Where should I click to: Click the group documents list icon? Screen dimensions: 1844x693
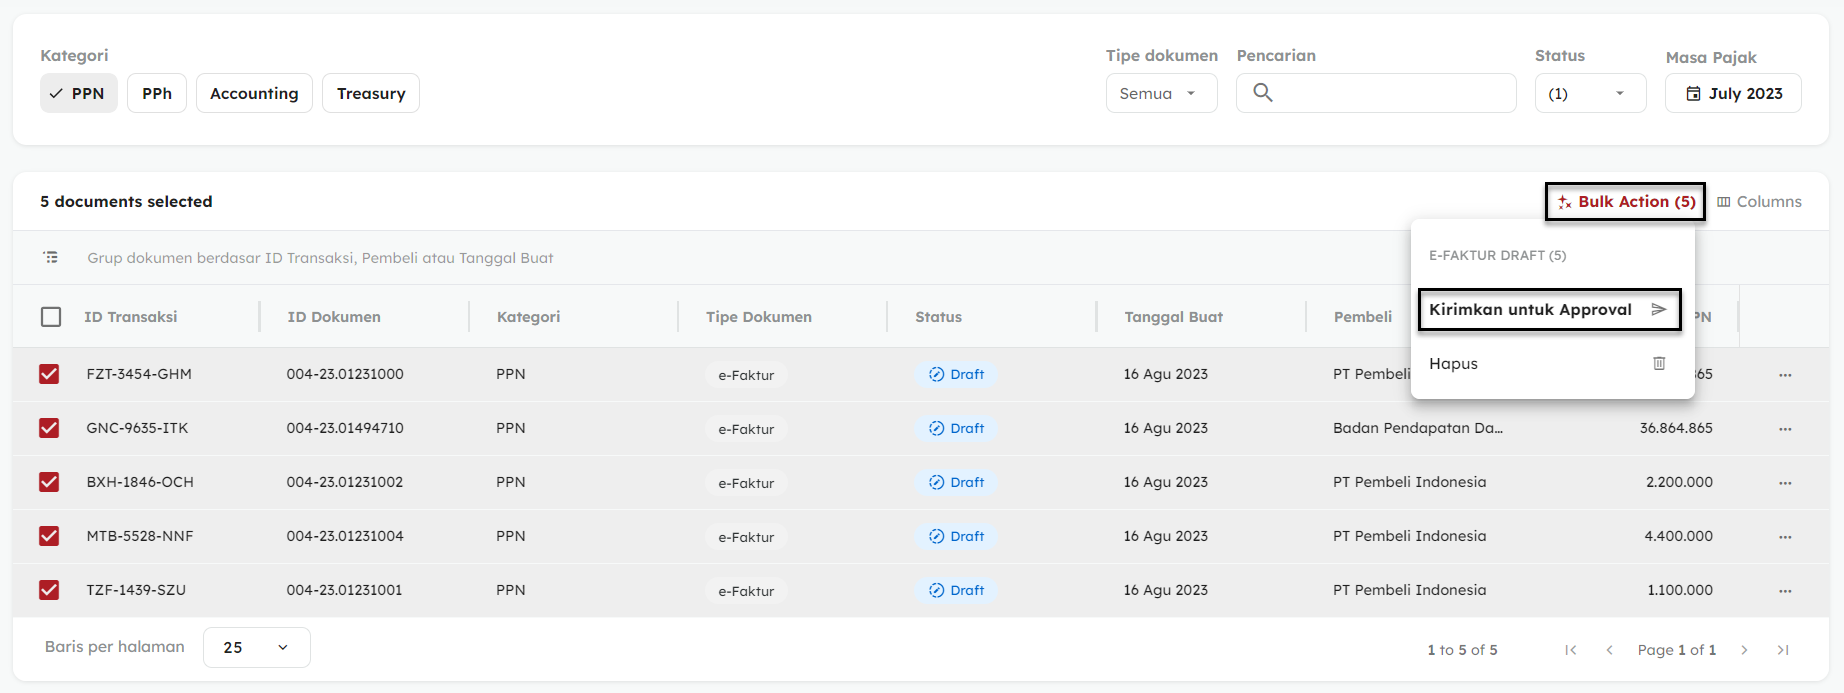coord(51,258)
